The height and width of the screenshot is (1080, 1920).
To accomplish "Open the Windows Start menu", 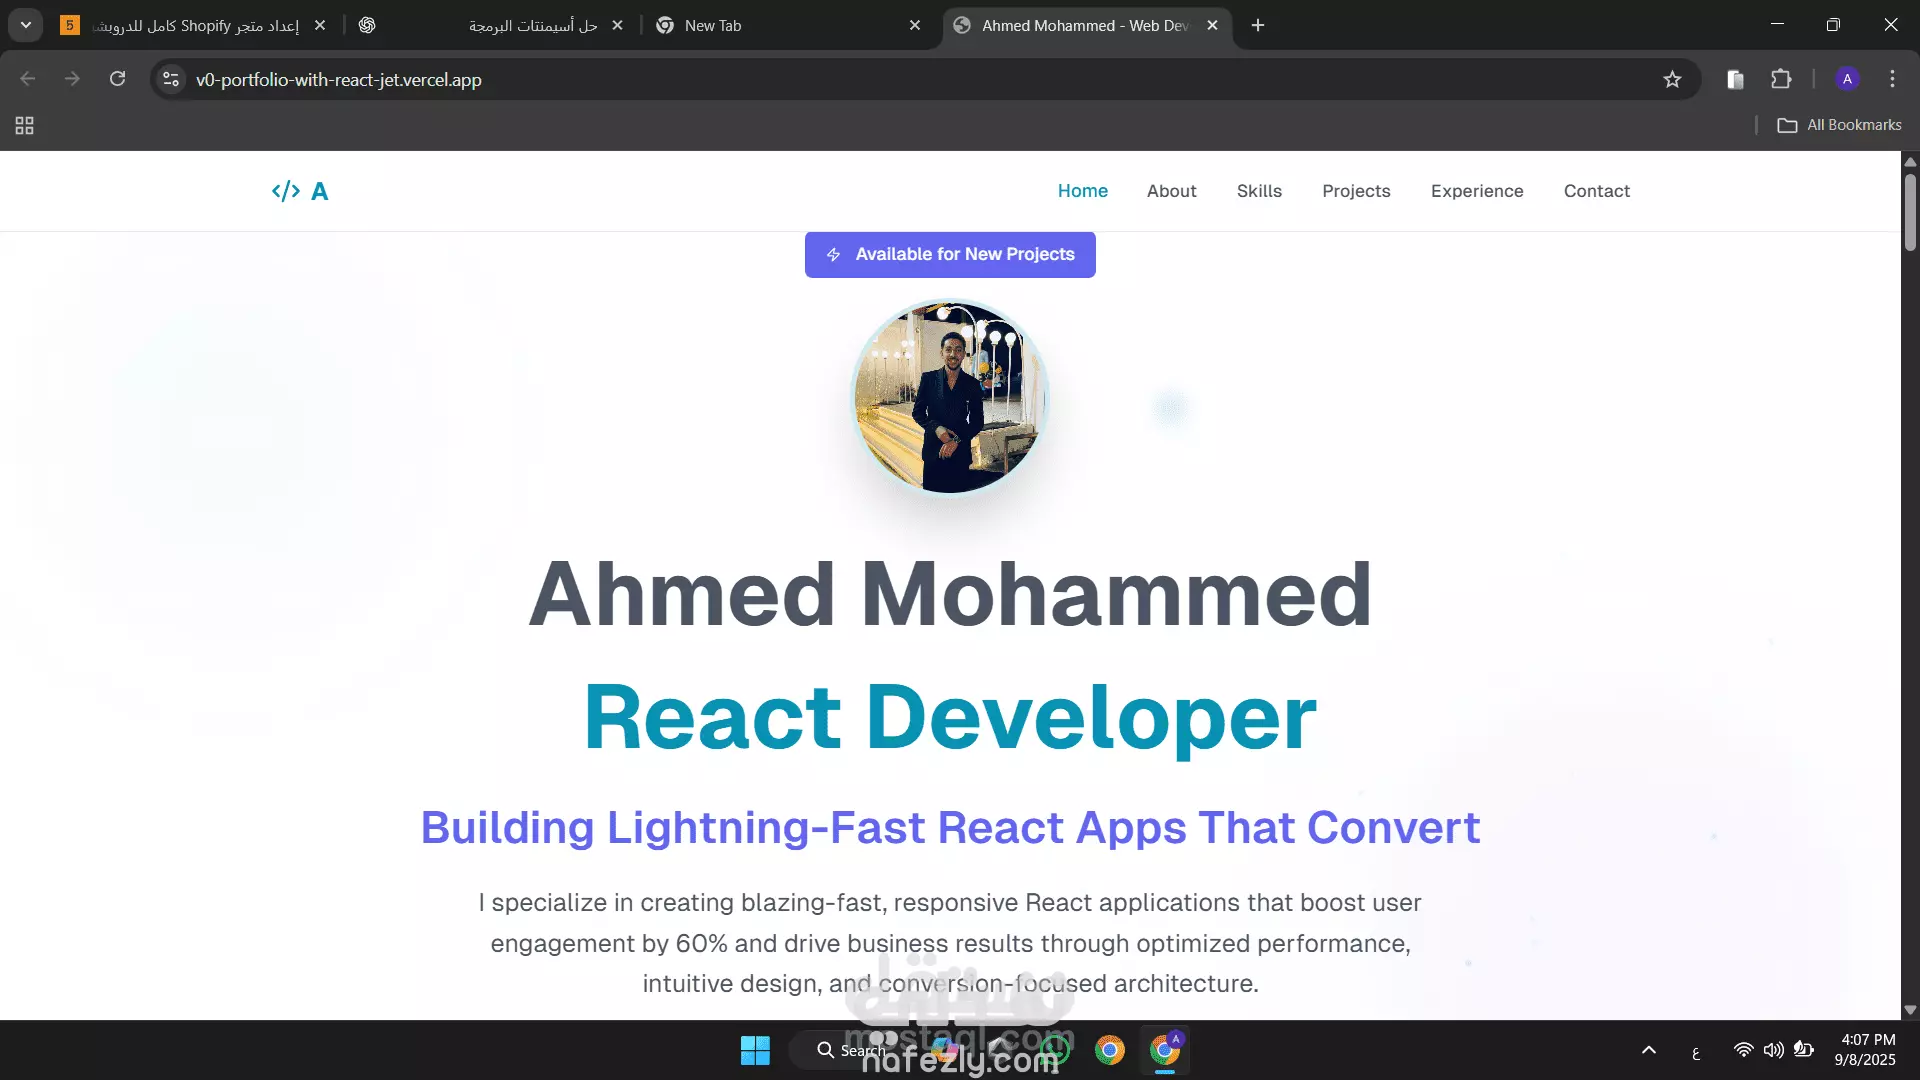I will point(755,1050).
